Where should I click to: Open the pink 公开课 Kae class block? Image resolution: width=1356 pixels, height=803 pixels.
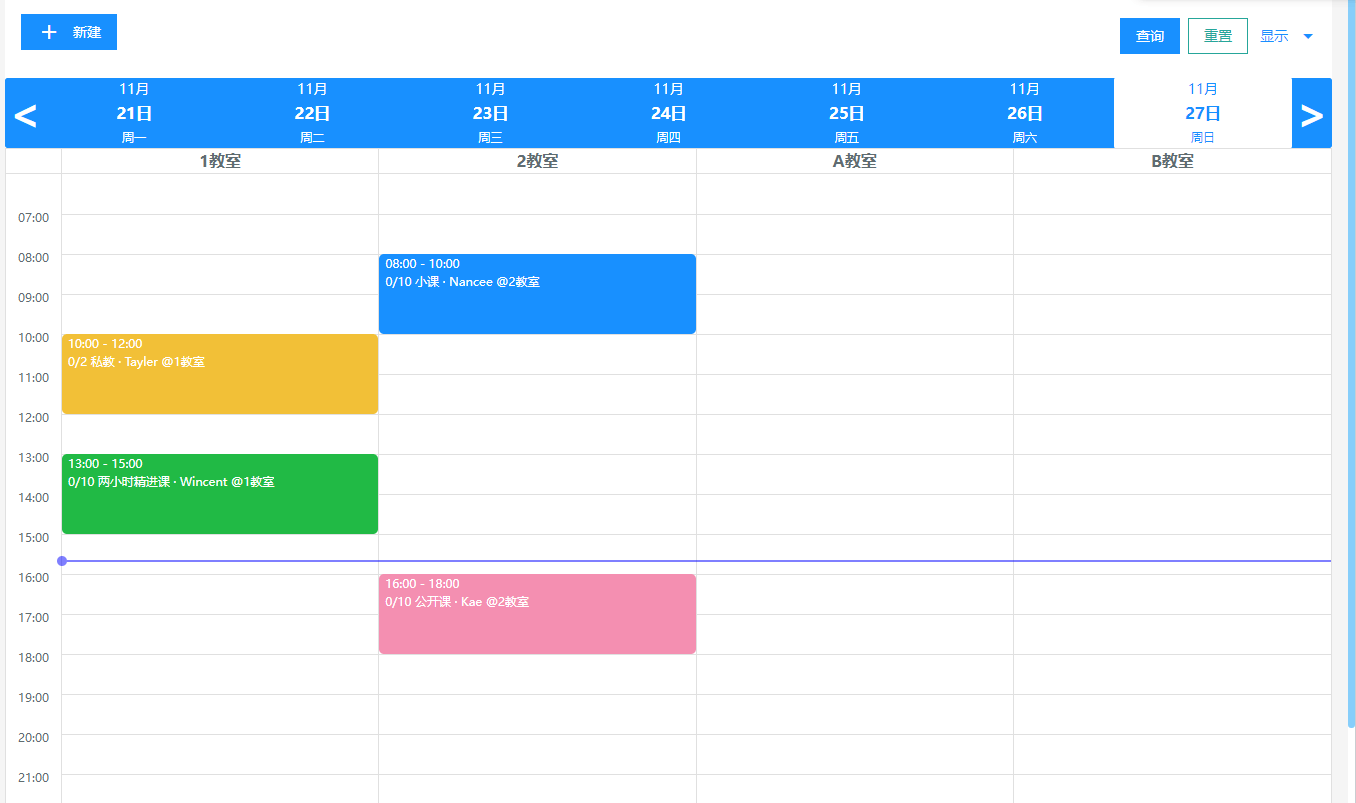click(537, 614)
